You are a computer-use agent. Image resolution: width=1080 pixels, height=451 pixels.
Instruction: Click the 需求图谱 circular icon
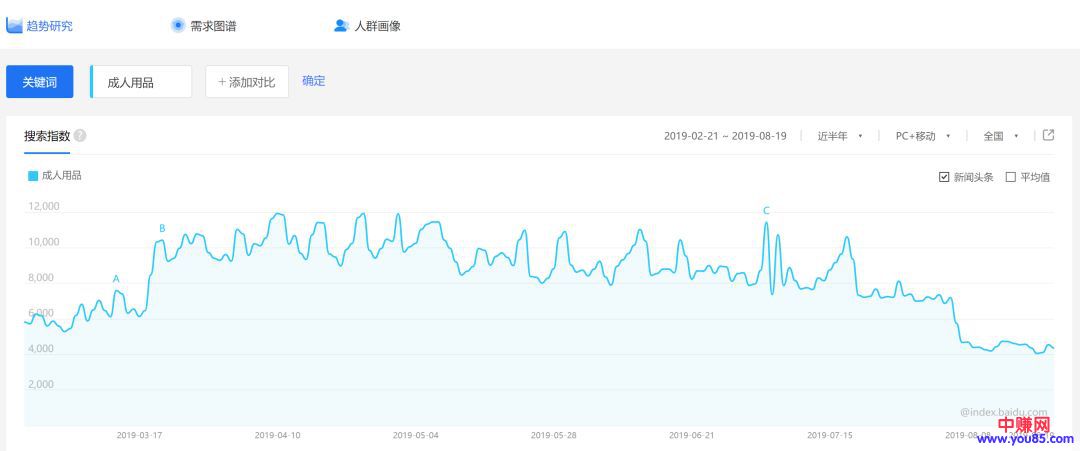[178, 25]
